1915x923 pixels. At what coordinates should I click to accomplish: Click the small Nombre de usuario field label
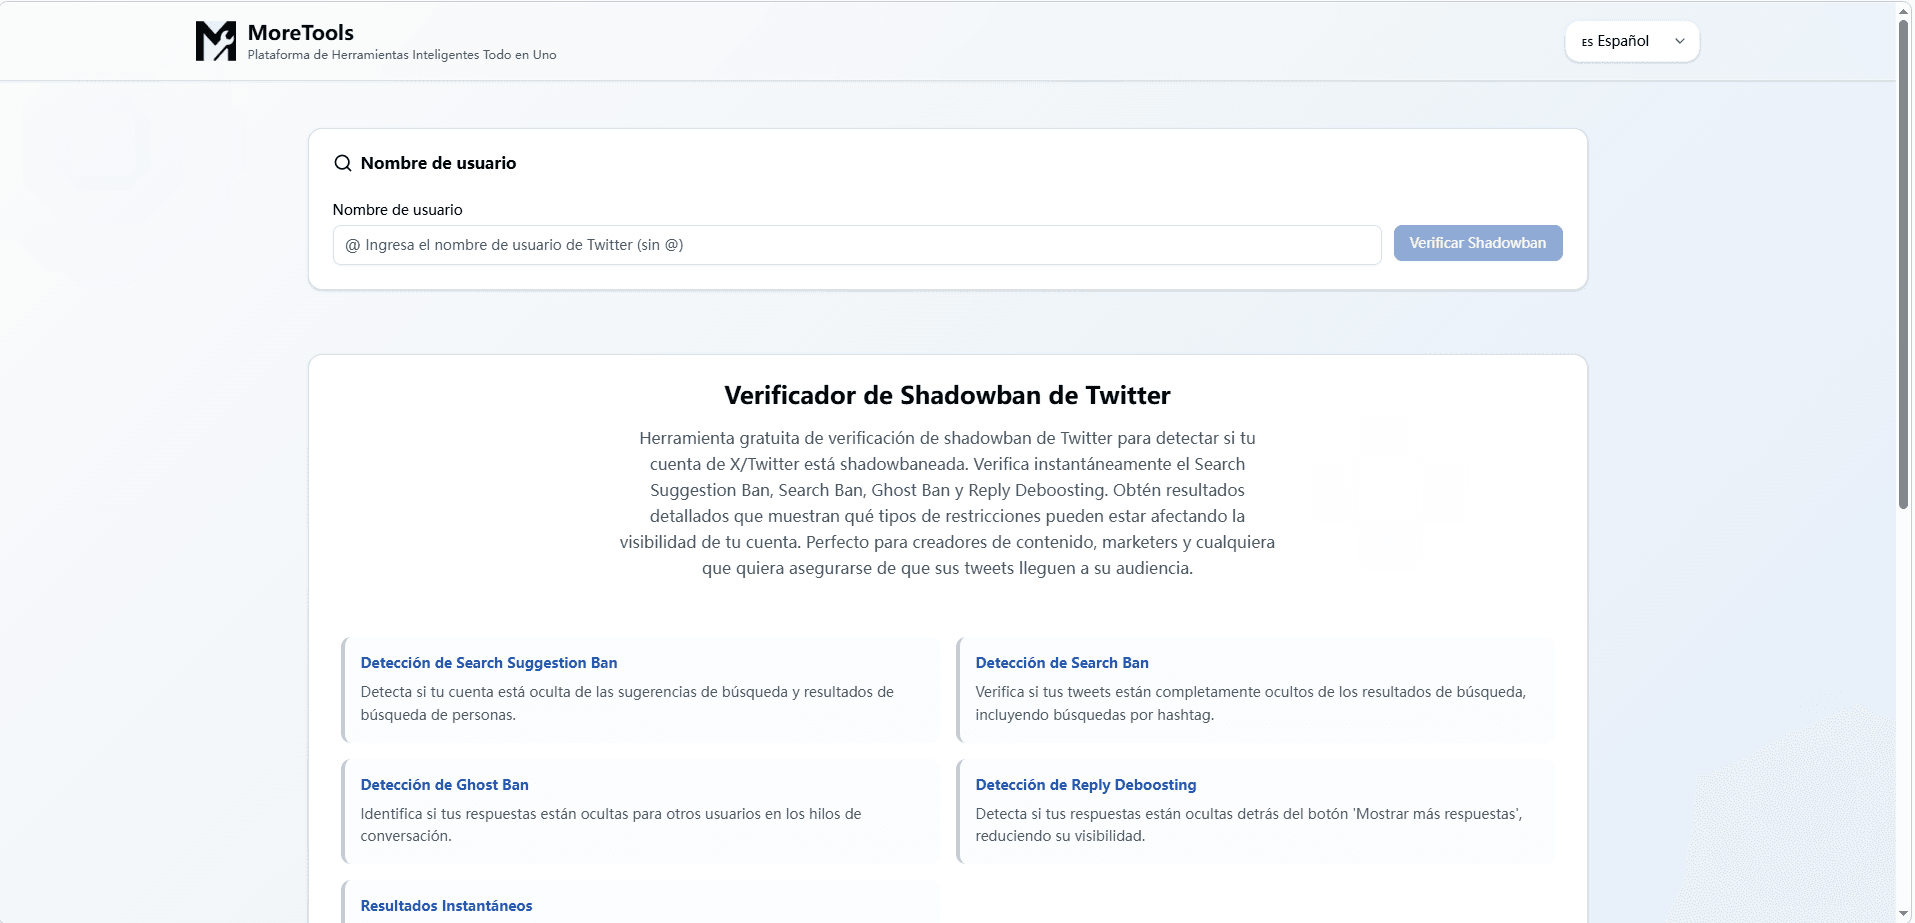coord(397,210)
